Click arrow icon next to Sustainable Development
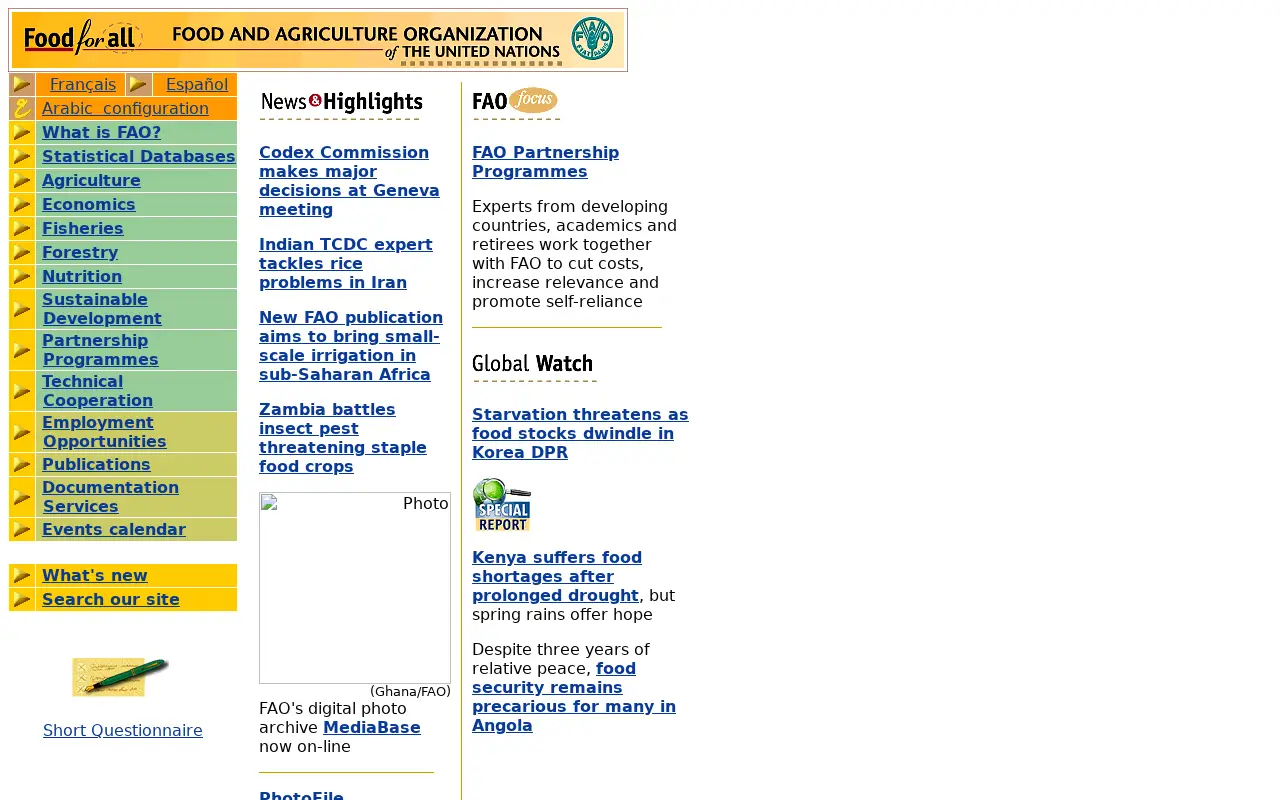The height and width of the screenshot is (800, 1280). [x=22, y=309]
